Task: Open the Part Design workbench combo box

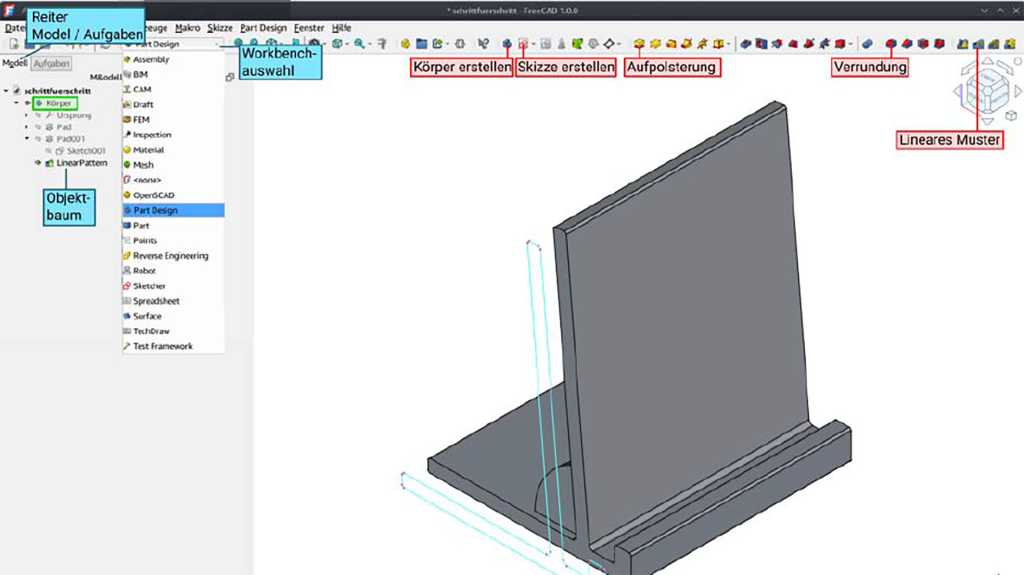Action: pos(172,44)
